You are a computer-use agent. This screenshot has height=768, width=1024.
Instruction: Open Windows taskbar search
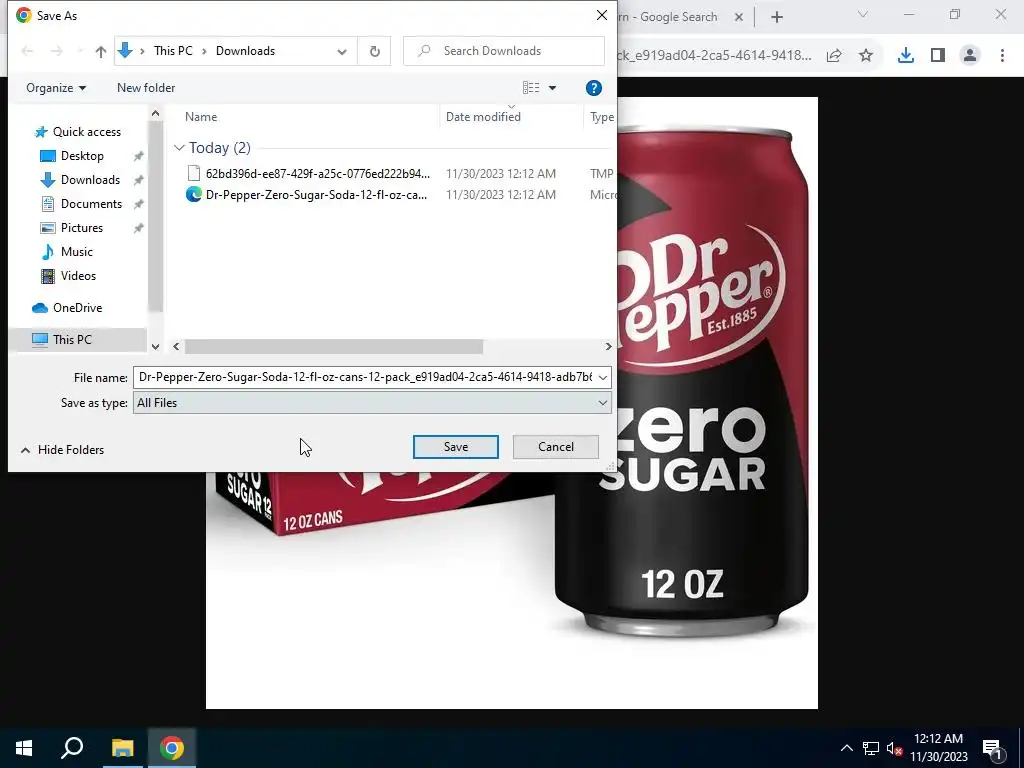(72, 748)
